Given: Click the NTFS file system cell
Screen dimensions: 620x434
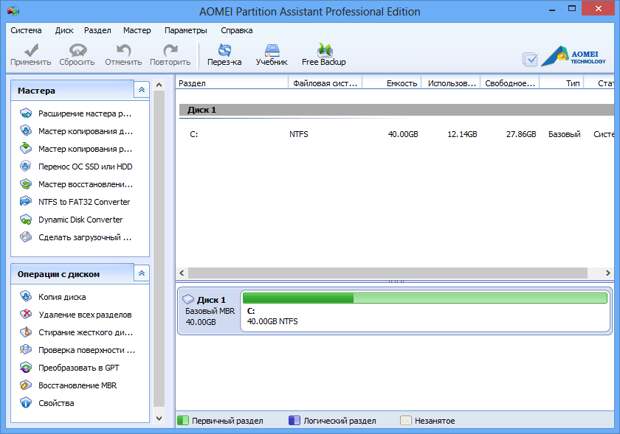Looking at the screenshot, I should 299,134.
